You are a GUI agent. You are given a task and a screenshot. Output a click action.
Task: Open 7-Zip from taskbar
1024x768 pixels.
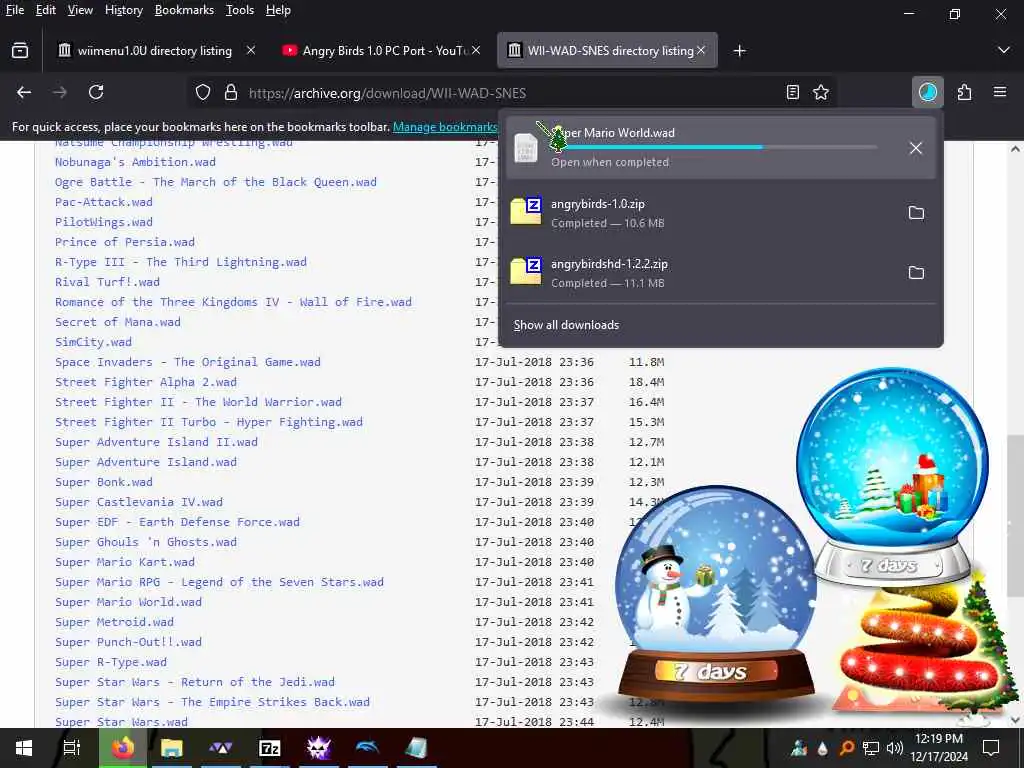pos(269,748)
